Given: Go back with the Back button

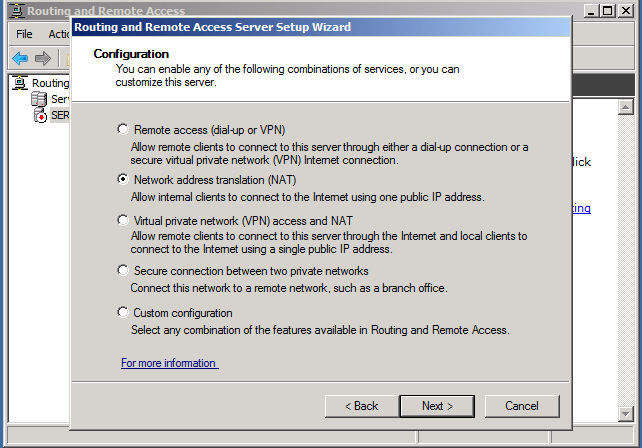Looking at the screenshot, I should tap(362, 406).
